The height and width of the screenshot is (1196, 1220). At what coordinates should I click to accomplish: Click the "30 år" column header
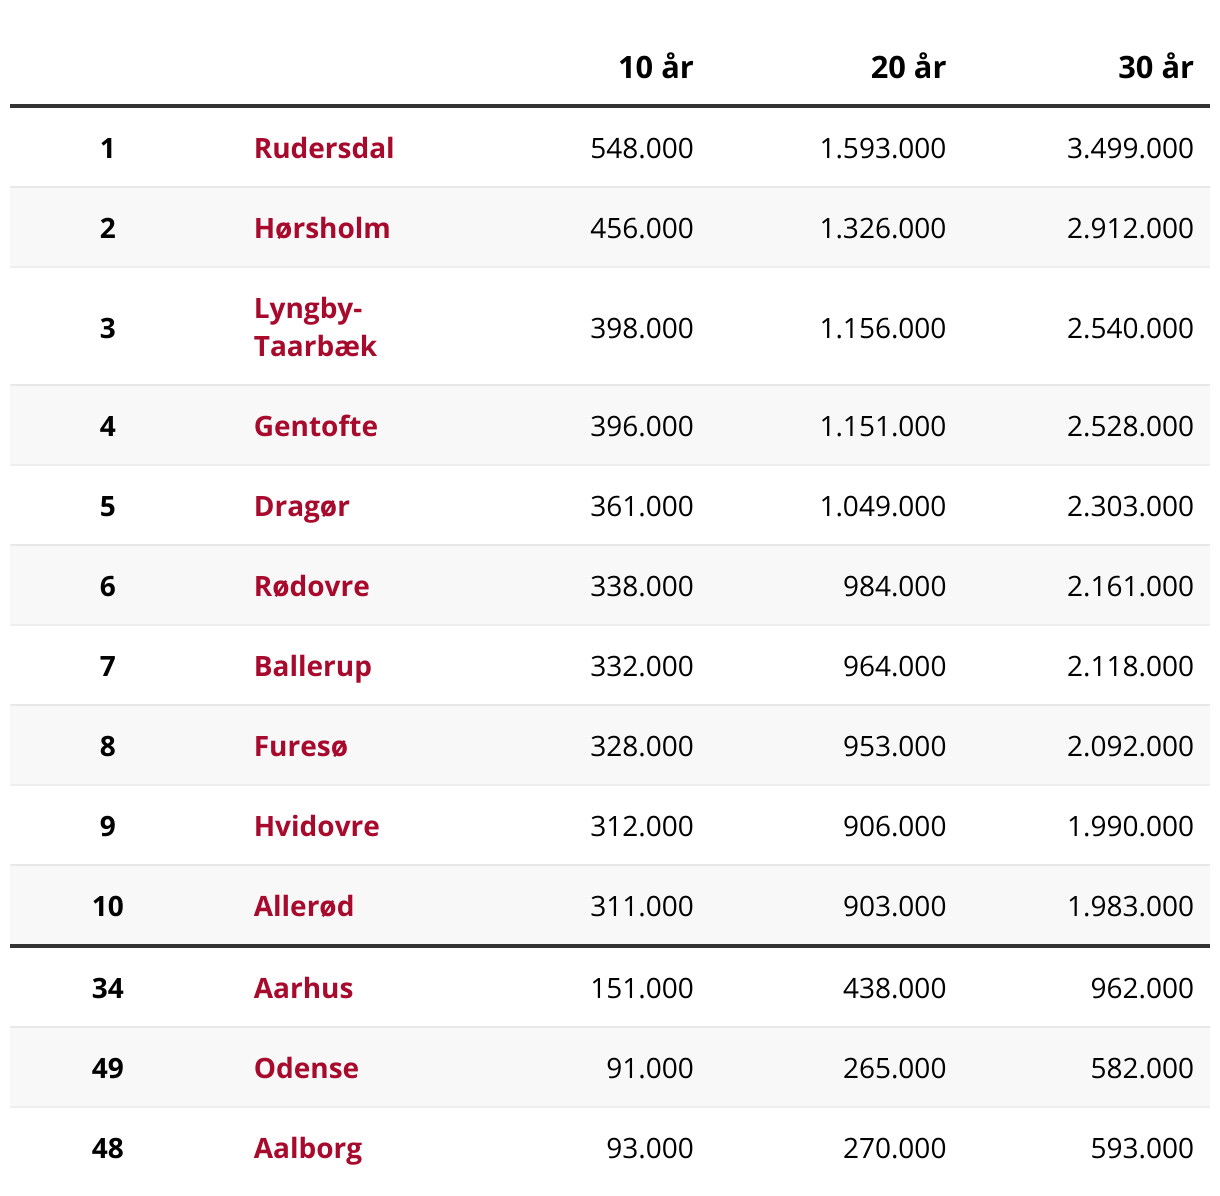click(x=1155, y=67)
